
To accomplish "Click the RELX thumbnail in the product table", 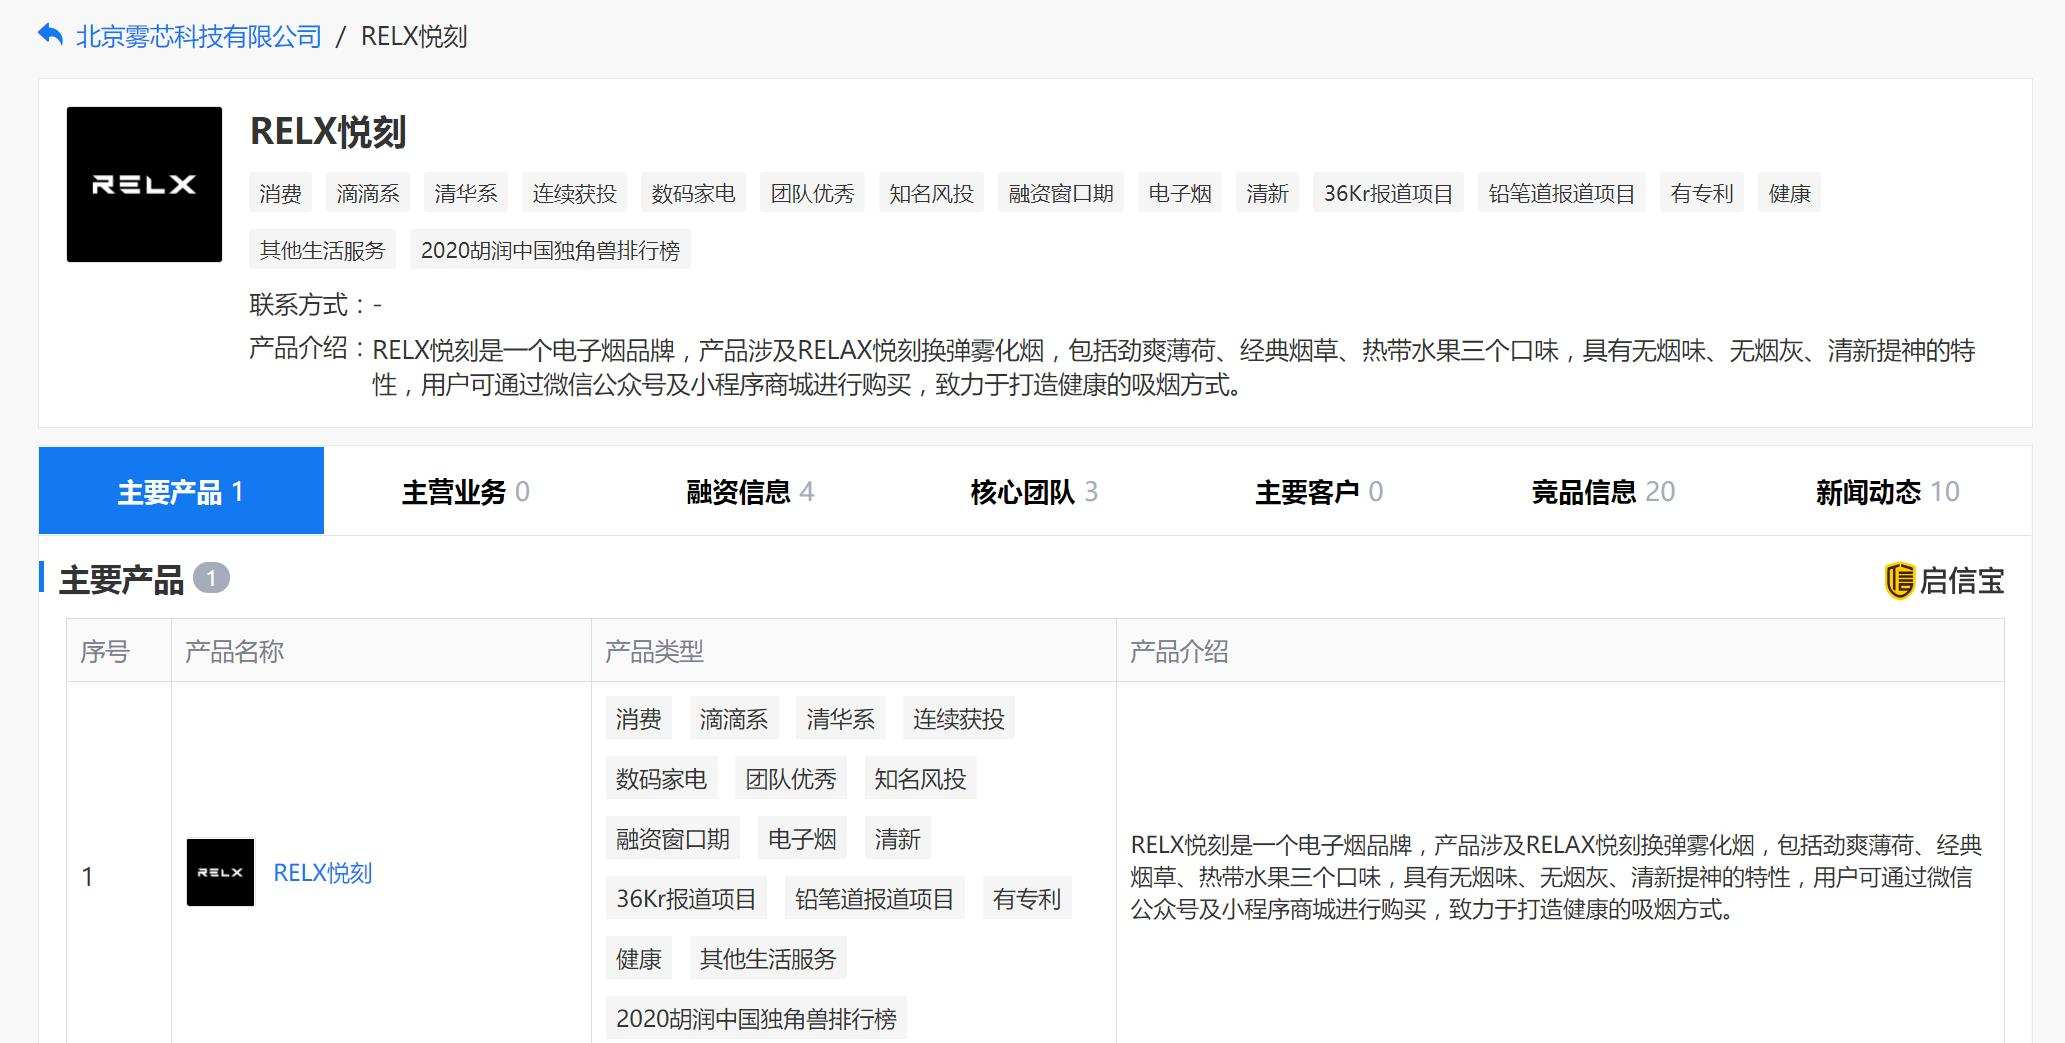I will [x=219, y=873].
